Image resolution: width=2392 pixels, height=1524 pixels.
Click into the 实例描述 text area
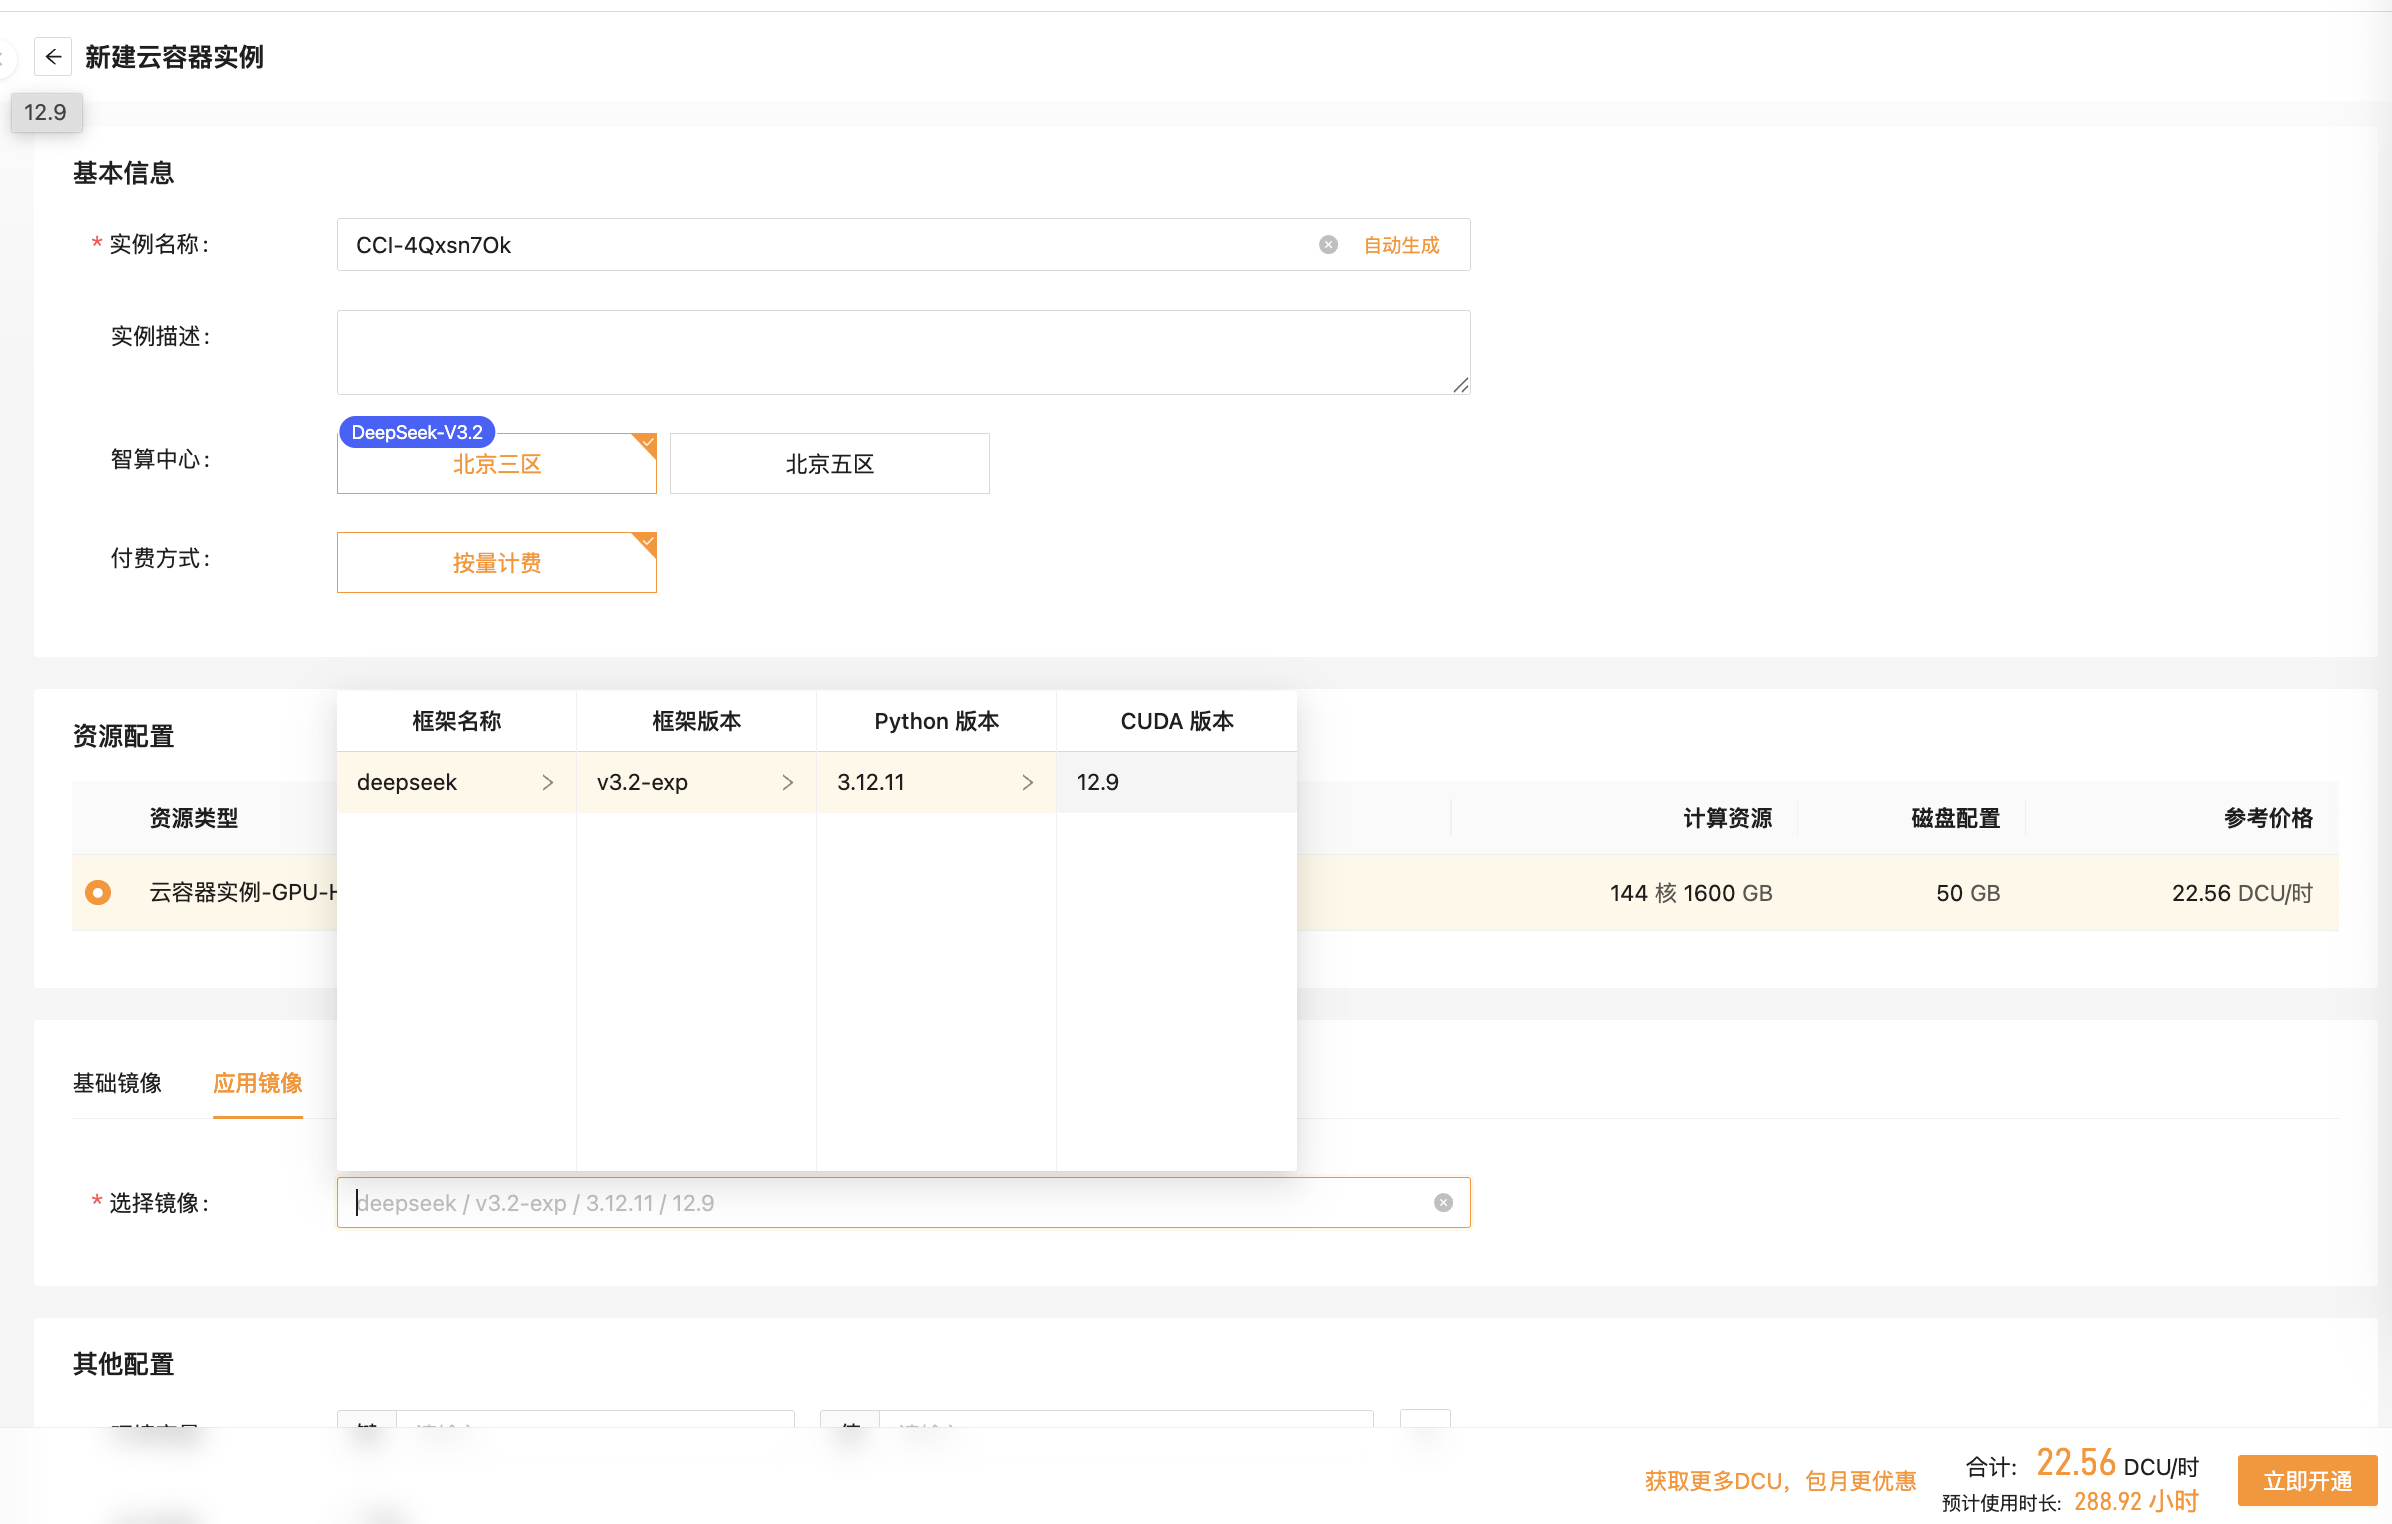tap(900, 352)
